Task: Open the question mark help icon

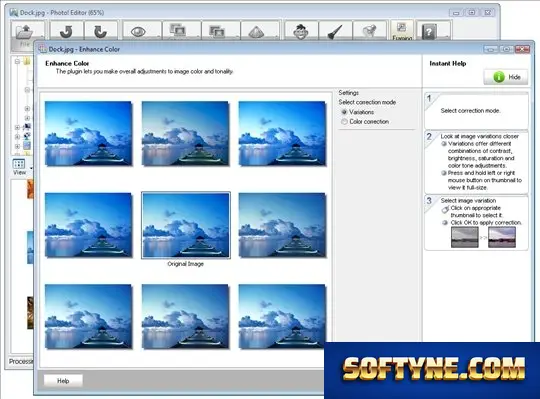Action: (429, 32)
